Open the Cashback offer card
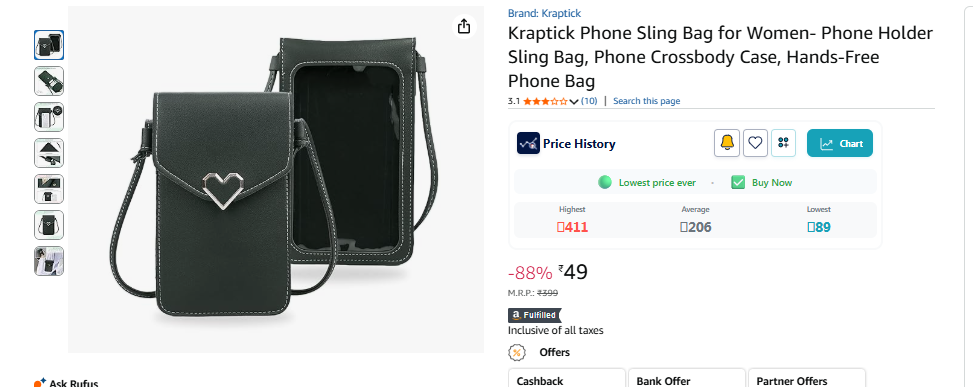 (567, 378)
